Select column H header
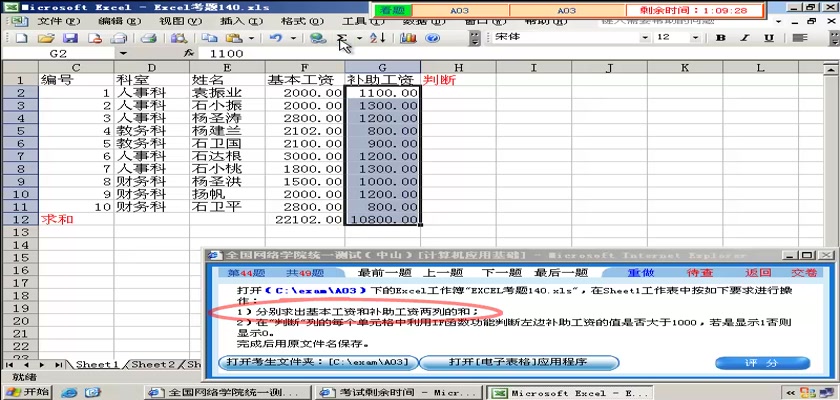This screenshot has height=400, width=840. (x=458, y=67)
